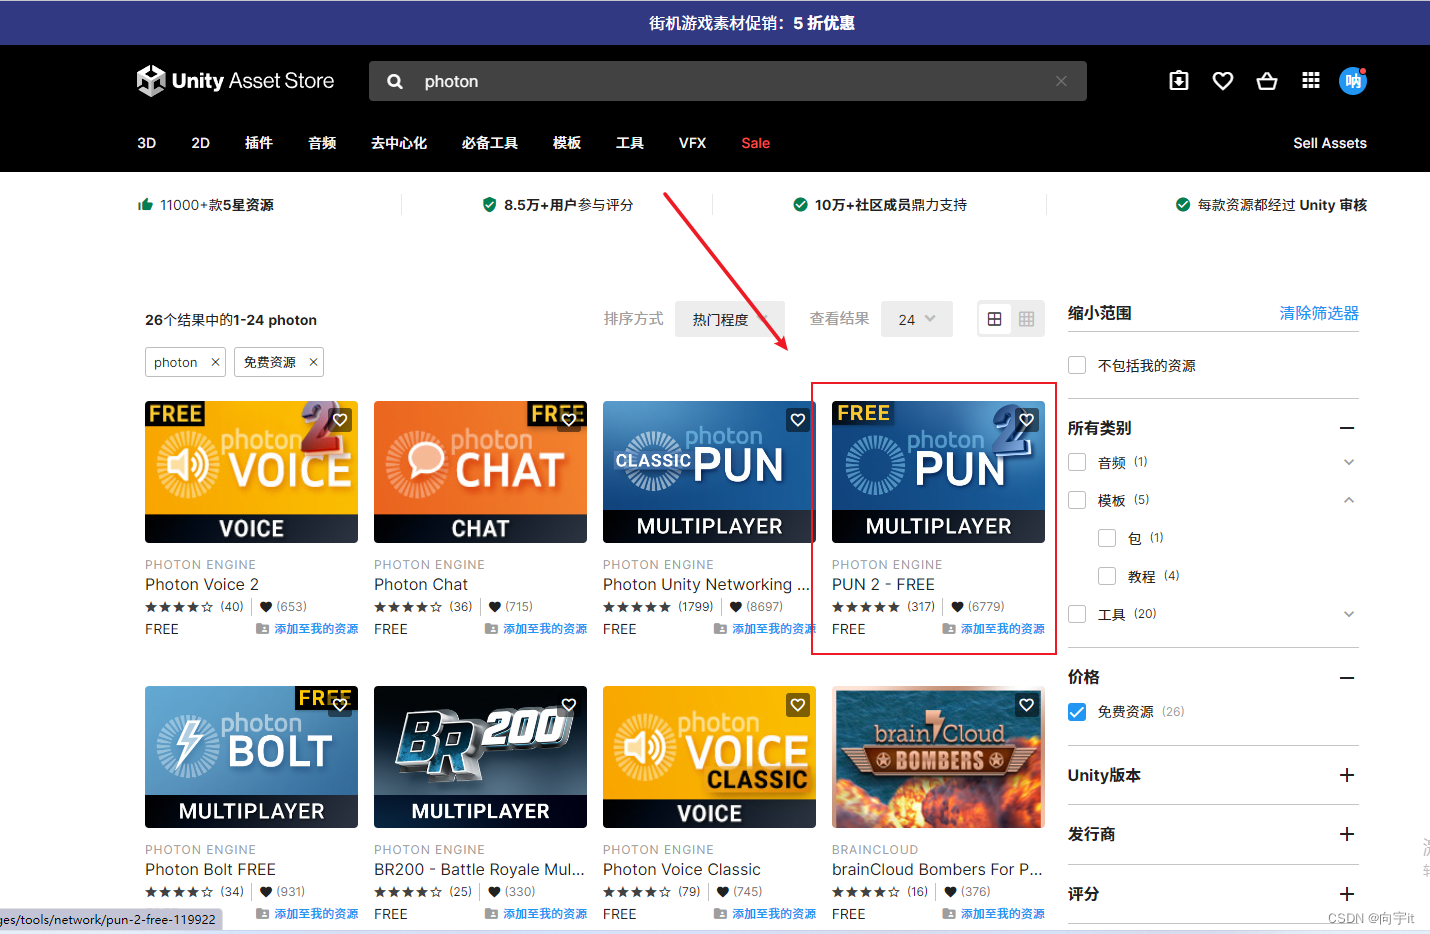The height and width of the screenshot is (934, 1430).
Task: Clear the search field with X
Action: [x=1061, y=81]
